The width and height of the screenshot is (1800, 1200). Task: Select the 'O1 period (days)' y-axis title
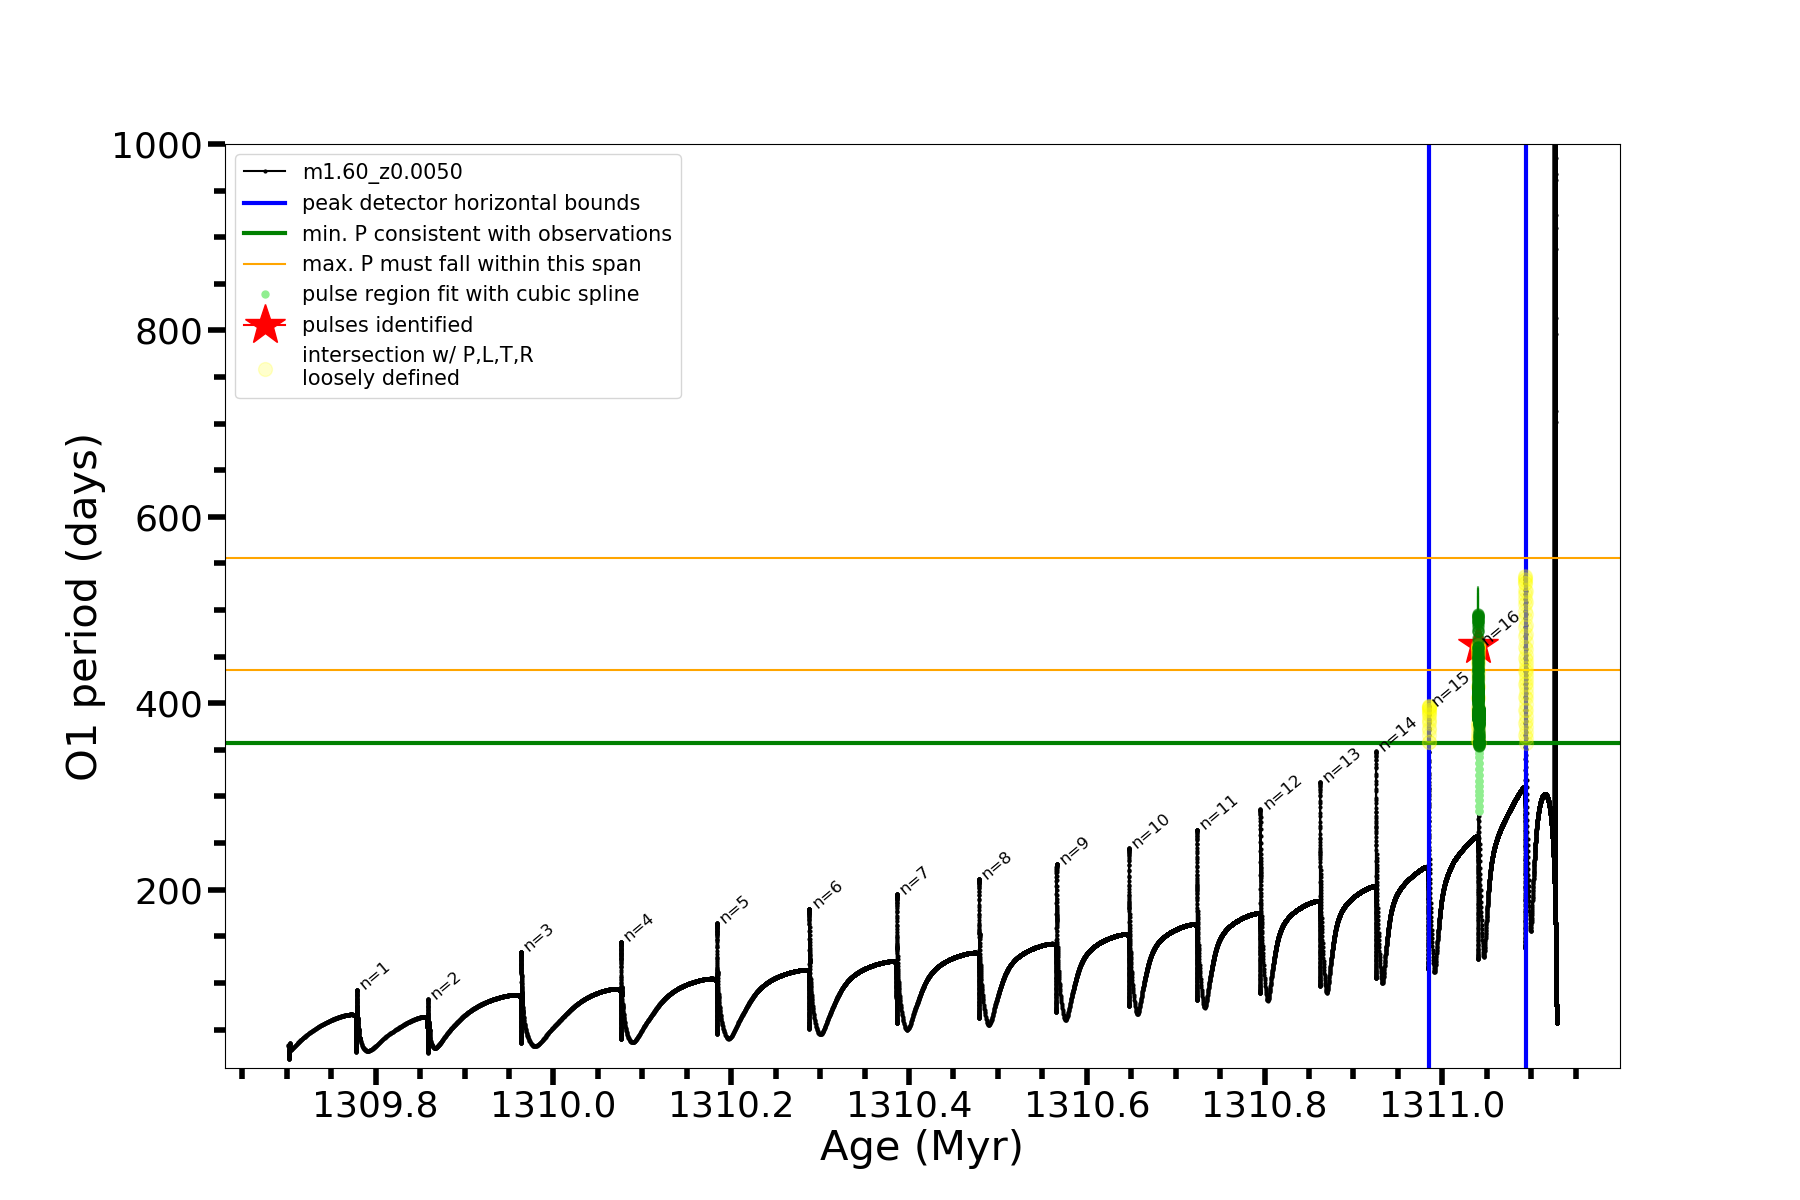tap(83, 607)
